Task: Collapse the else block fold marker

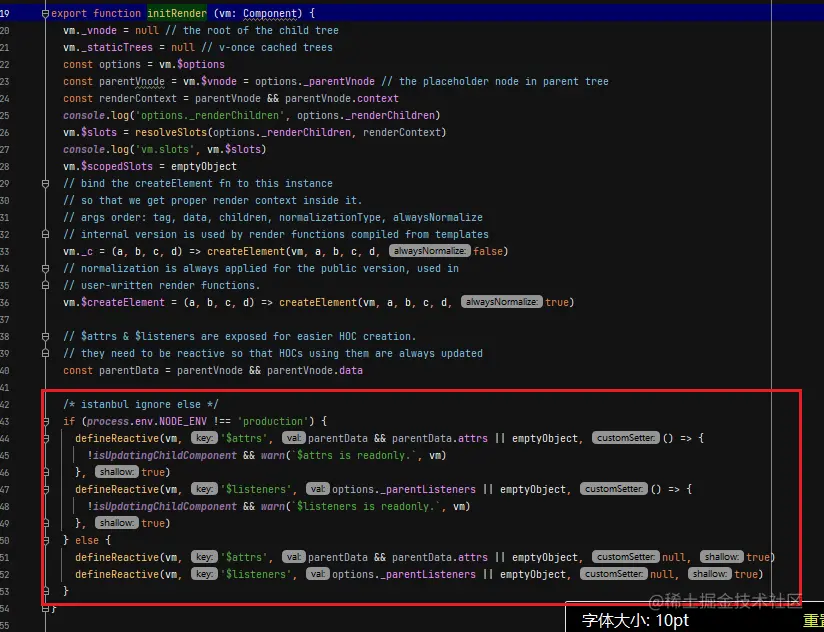Action: click(45, 540)
